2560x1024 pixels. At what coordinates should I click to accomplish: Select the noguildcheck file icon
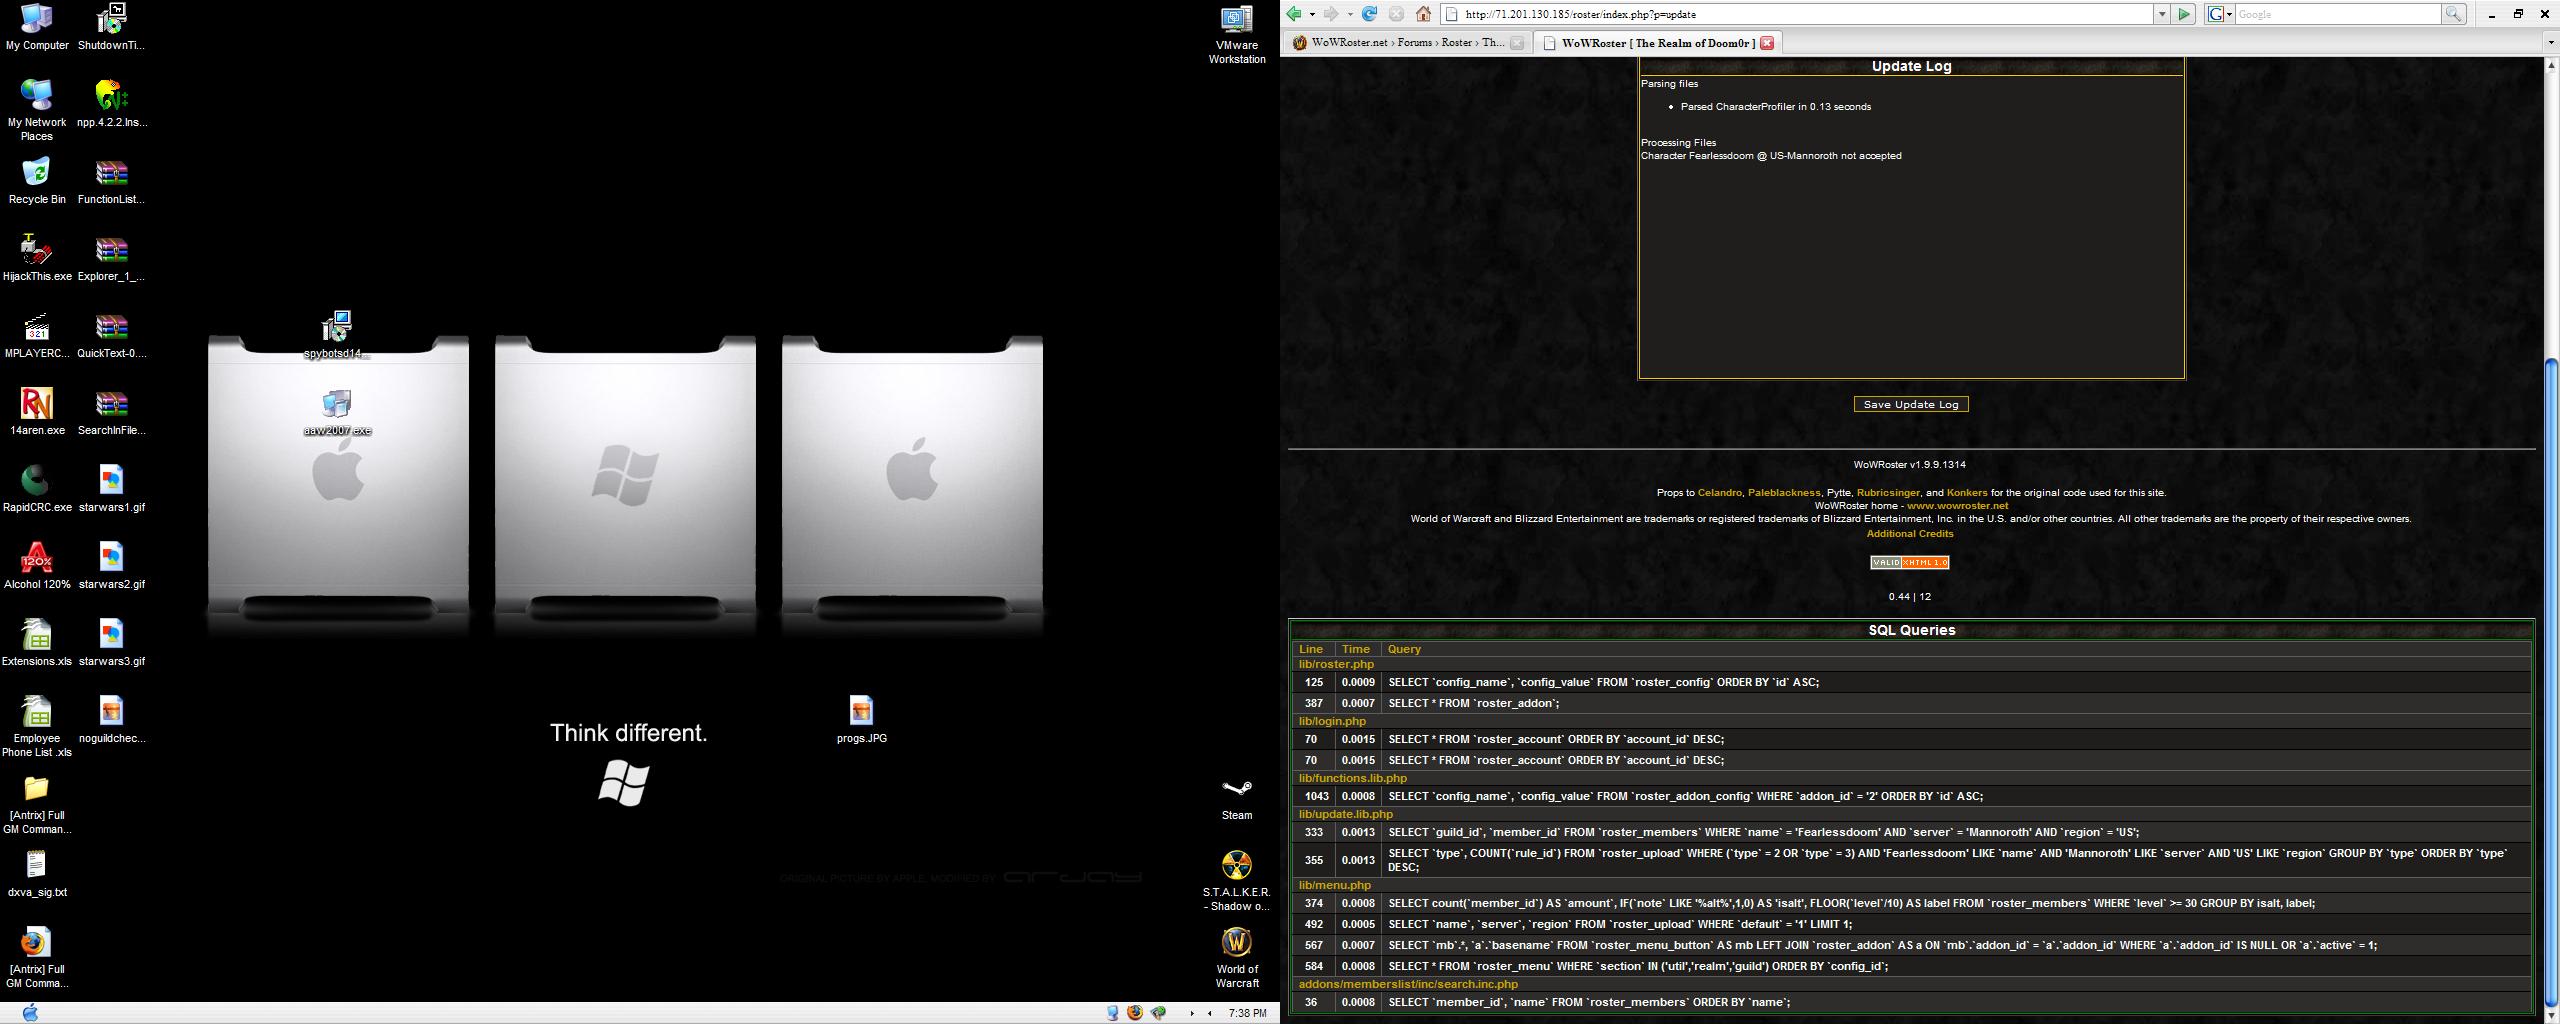coord(111,719)
